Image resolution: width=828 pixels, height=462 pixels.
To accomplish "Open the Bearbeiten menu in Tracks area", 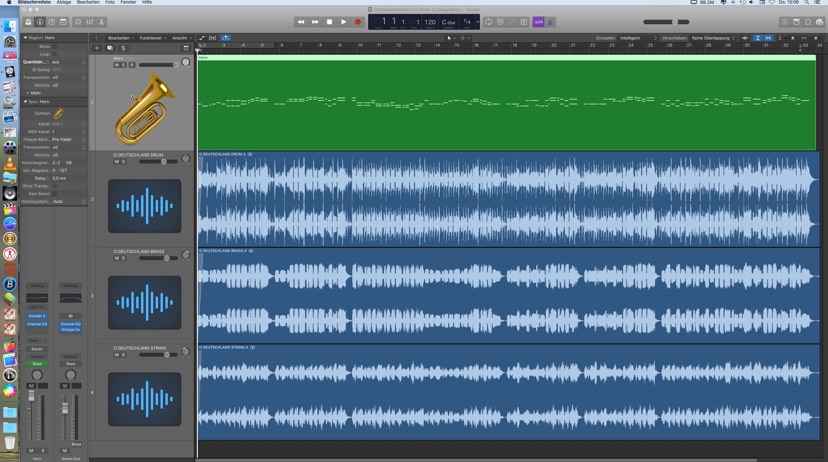I will pyautogui.click(x=120, y=38).
